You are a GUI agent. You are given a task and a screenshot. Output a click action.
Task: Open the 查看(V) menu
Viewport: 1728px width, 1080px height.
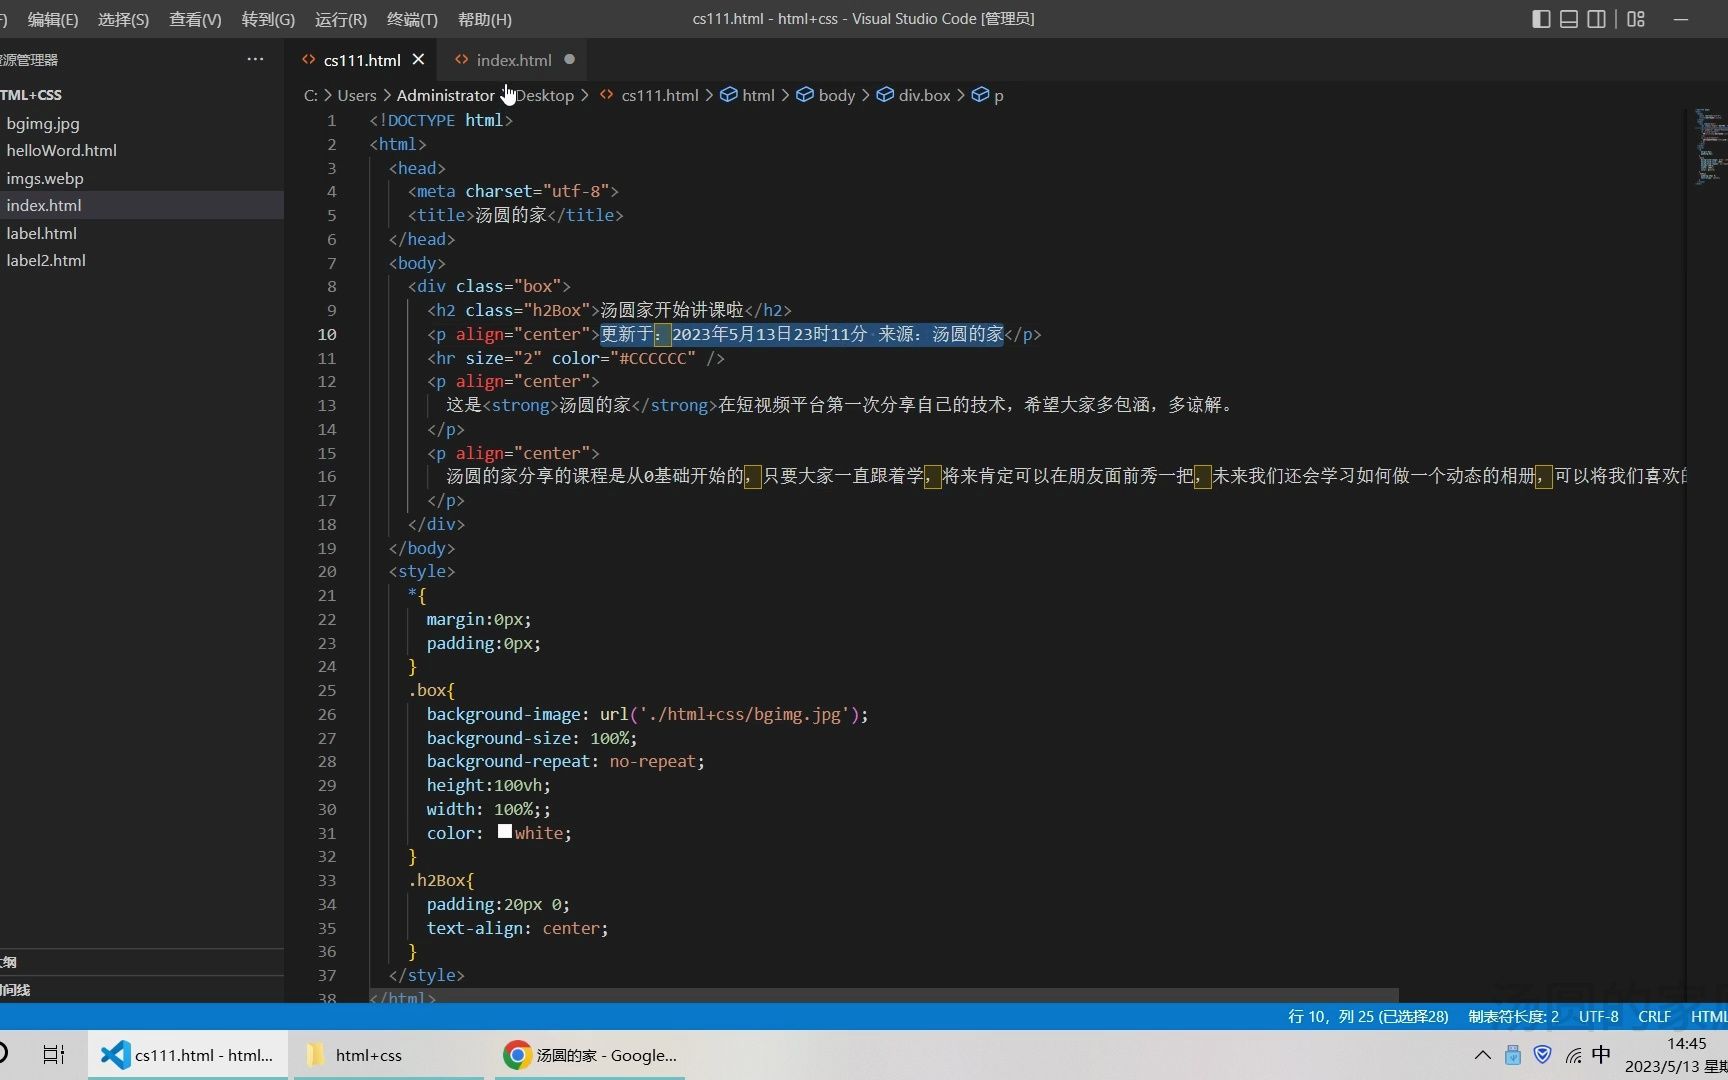(194, 19)
